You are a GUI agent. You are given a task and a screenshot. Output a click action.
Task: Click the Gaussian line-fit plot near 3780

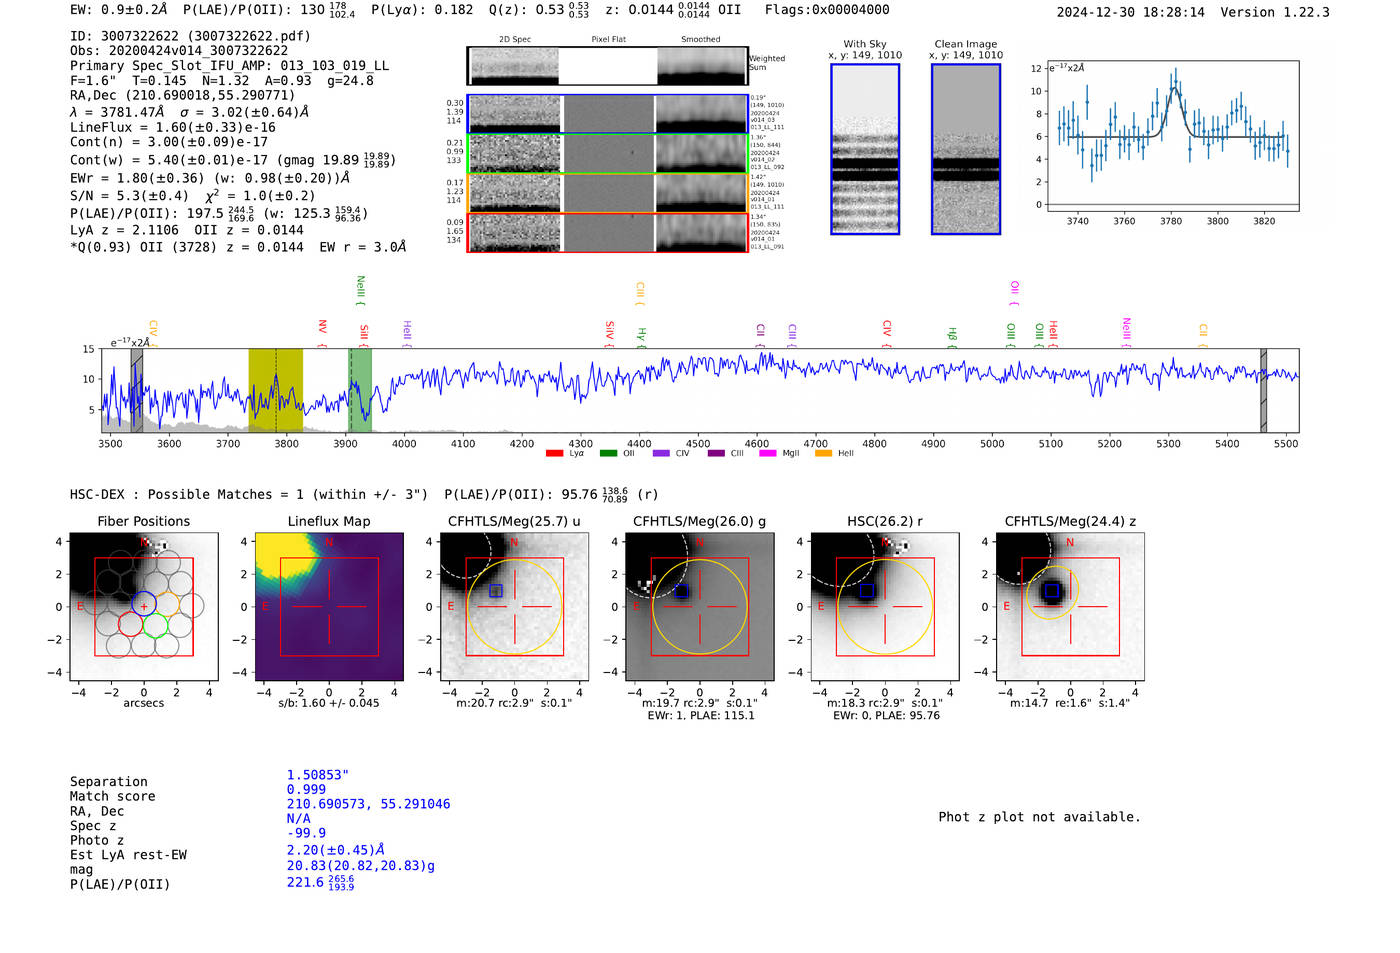pos(1172,136)
